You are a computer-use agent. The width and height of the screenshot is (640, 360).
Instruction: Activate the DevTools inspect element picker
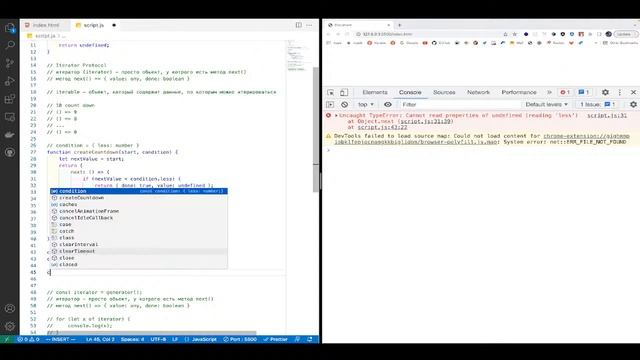click(331, 93)
